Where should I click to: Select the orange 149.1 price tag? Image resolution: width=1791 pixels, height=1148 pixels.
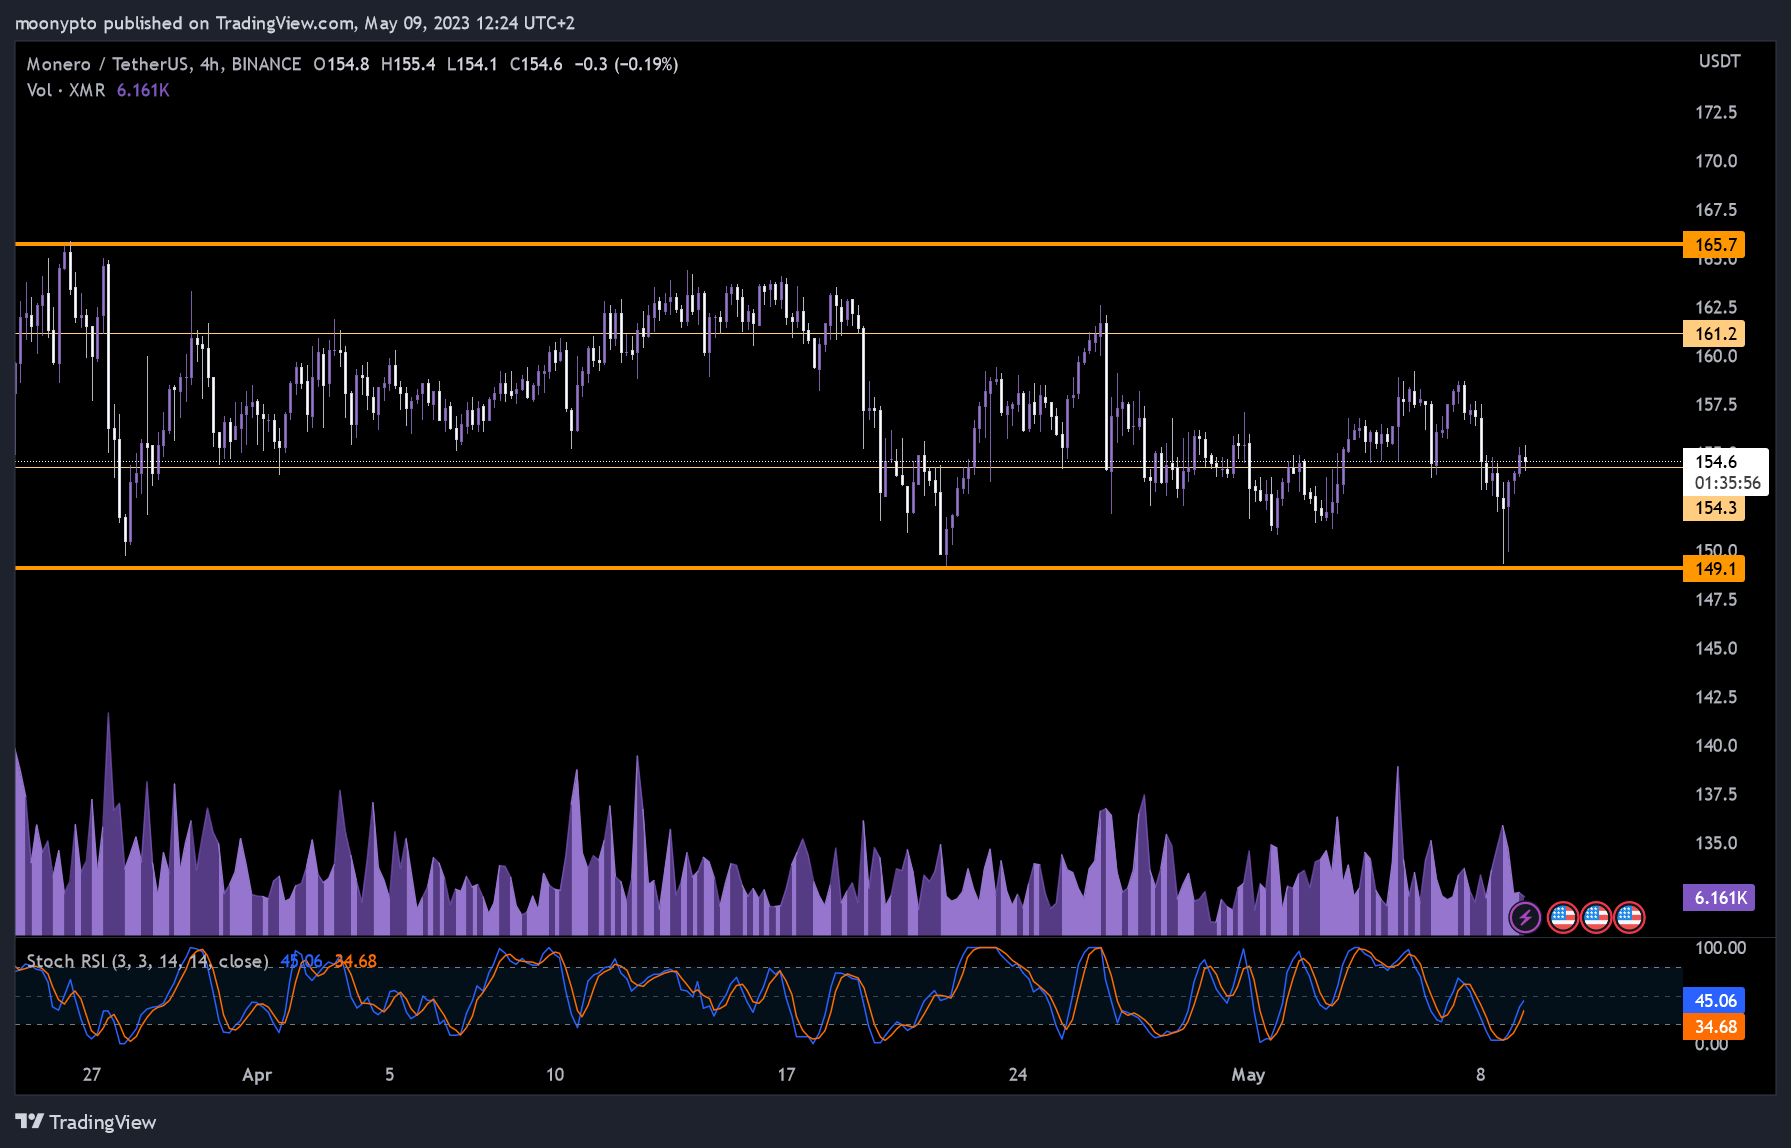(x=1715, y=569)
